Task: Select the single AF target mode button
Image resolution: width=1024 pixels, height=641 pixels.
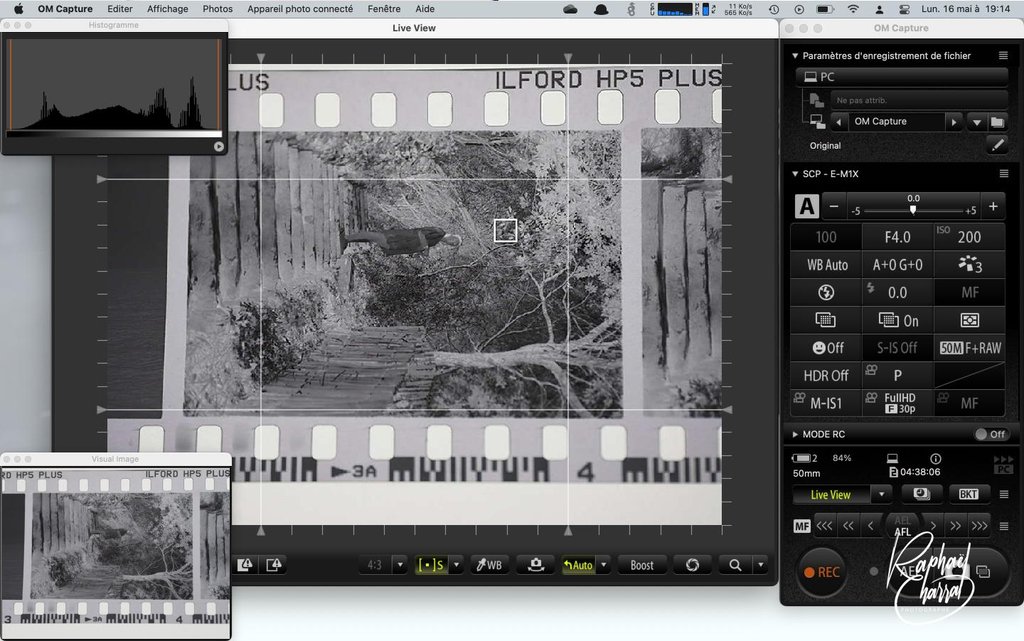Action: [430, 565]
